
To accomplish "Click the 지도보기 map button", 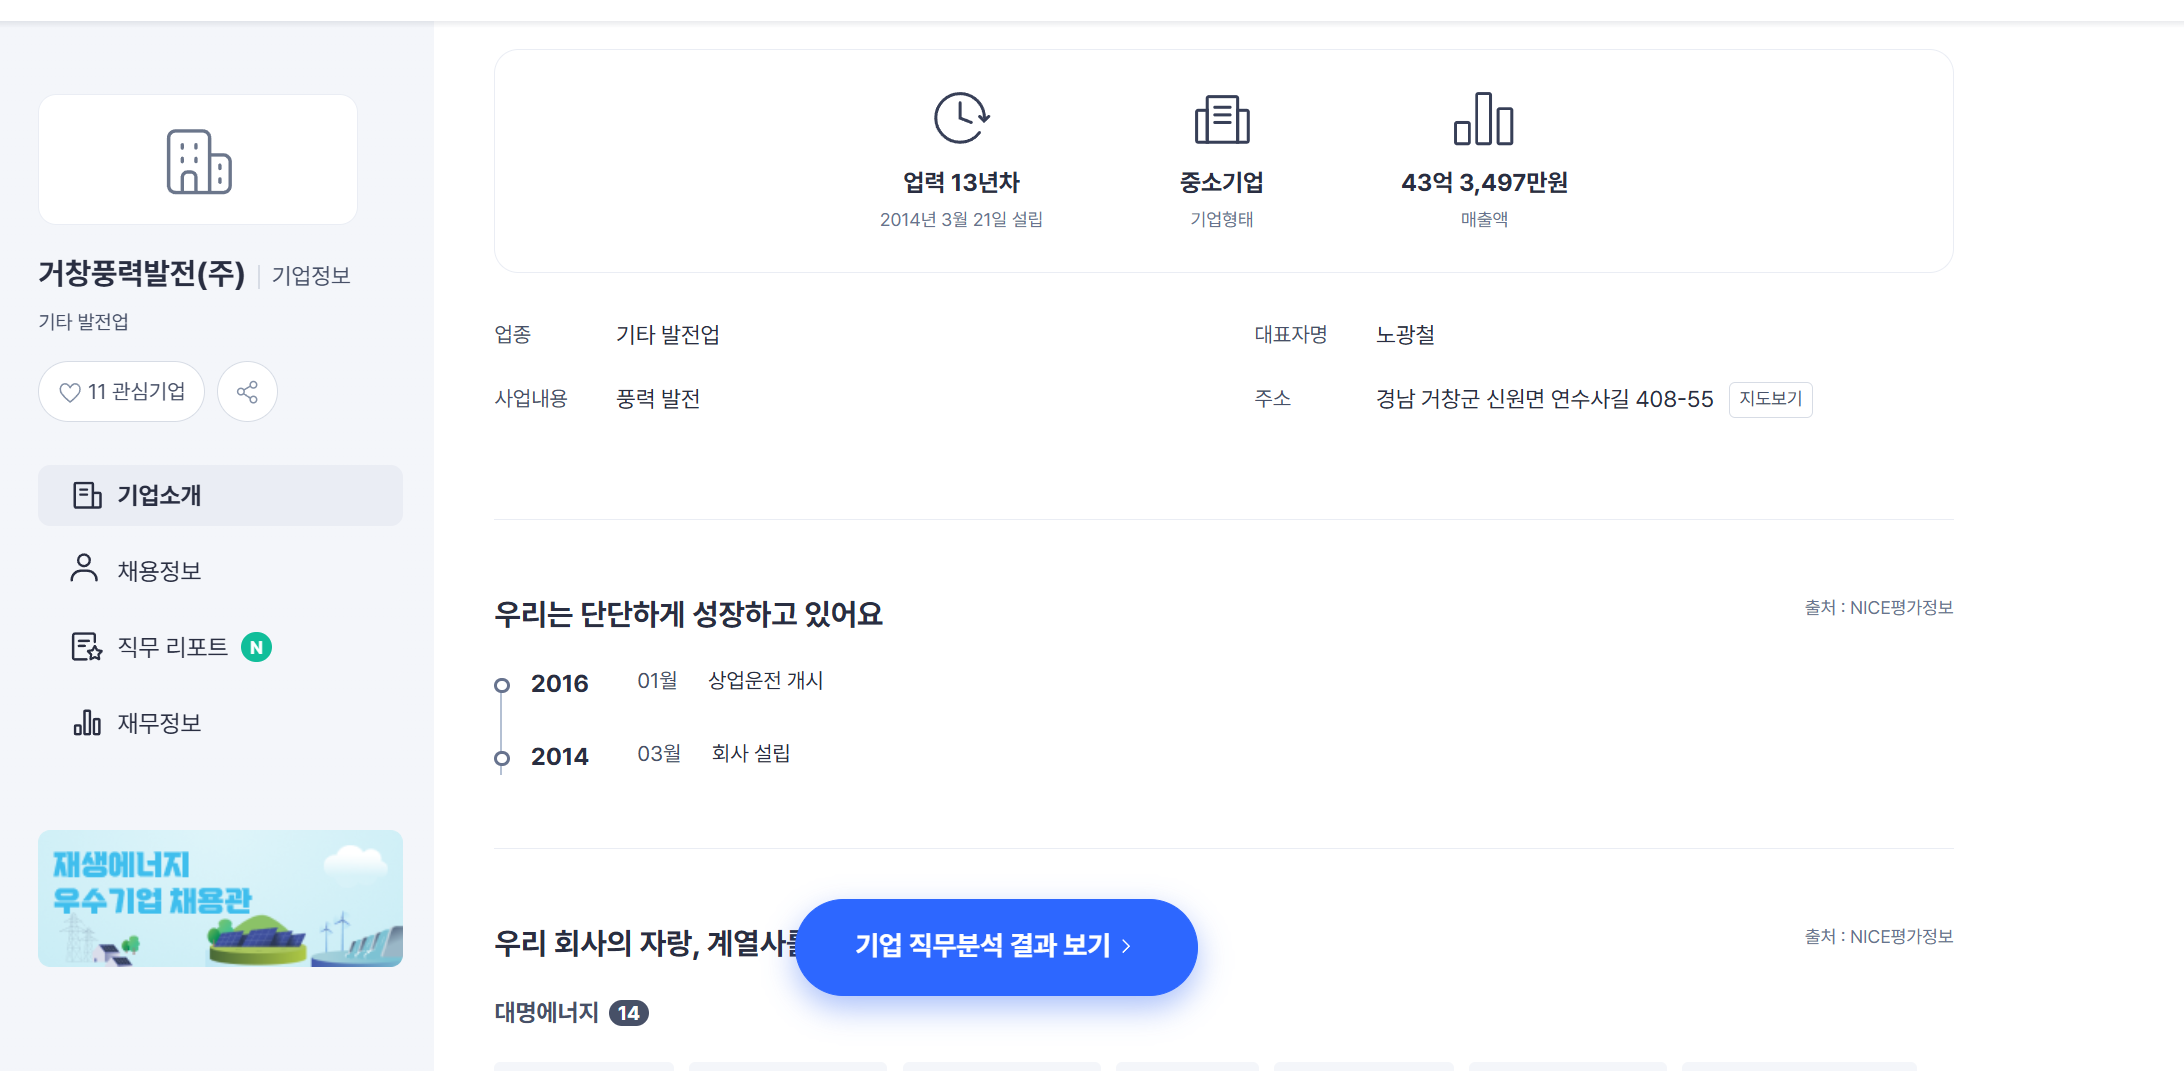I will tap(1770, 399).
